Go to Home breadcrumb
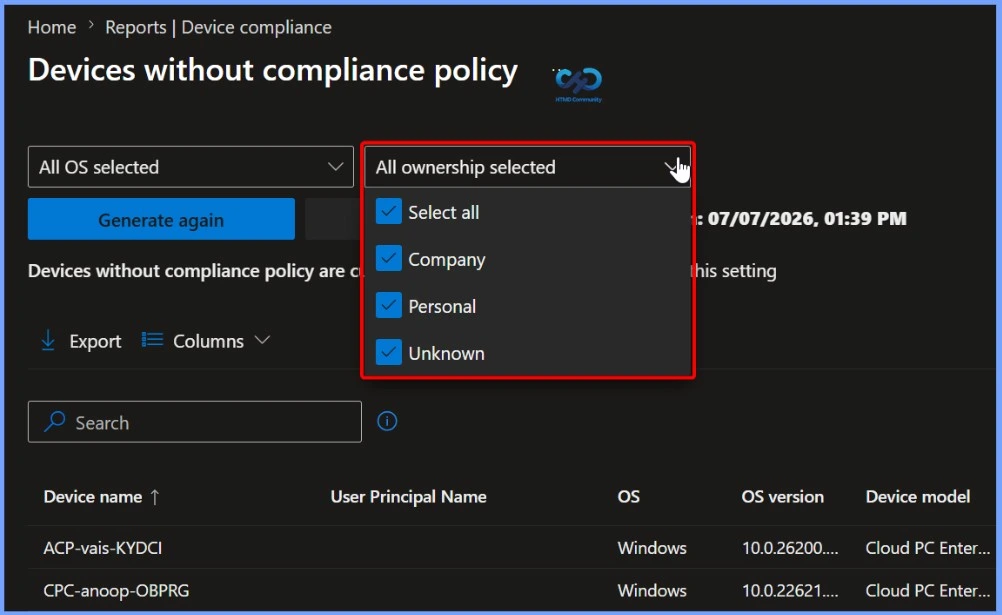1002x615 pixels. 52,27
